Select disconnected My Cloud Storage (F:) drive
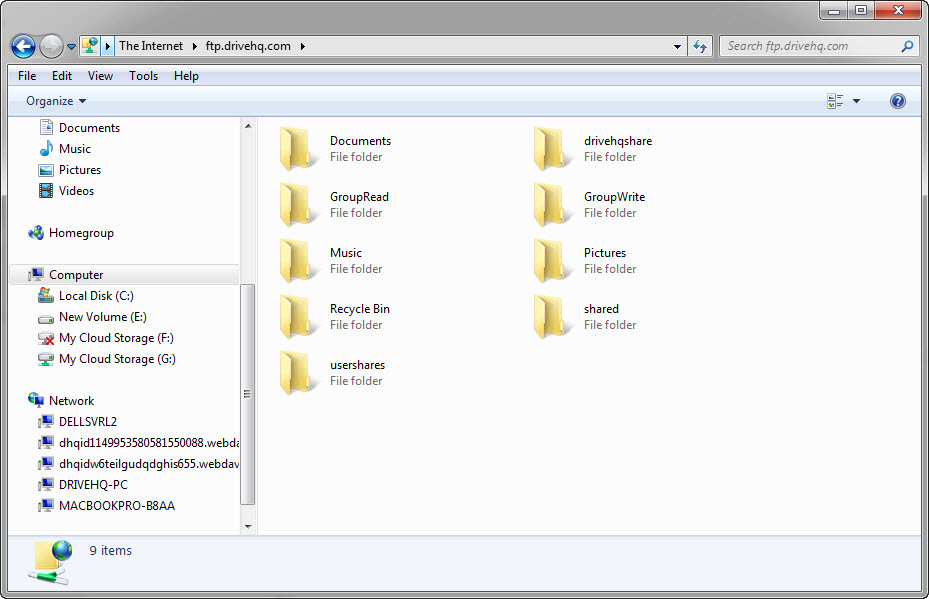This screenshot has height=599, width=929. coord(115,338)
